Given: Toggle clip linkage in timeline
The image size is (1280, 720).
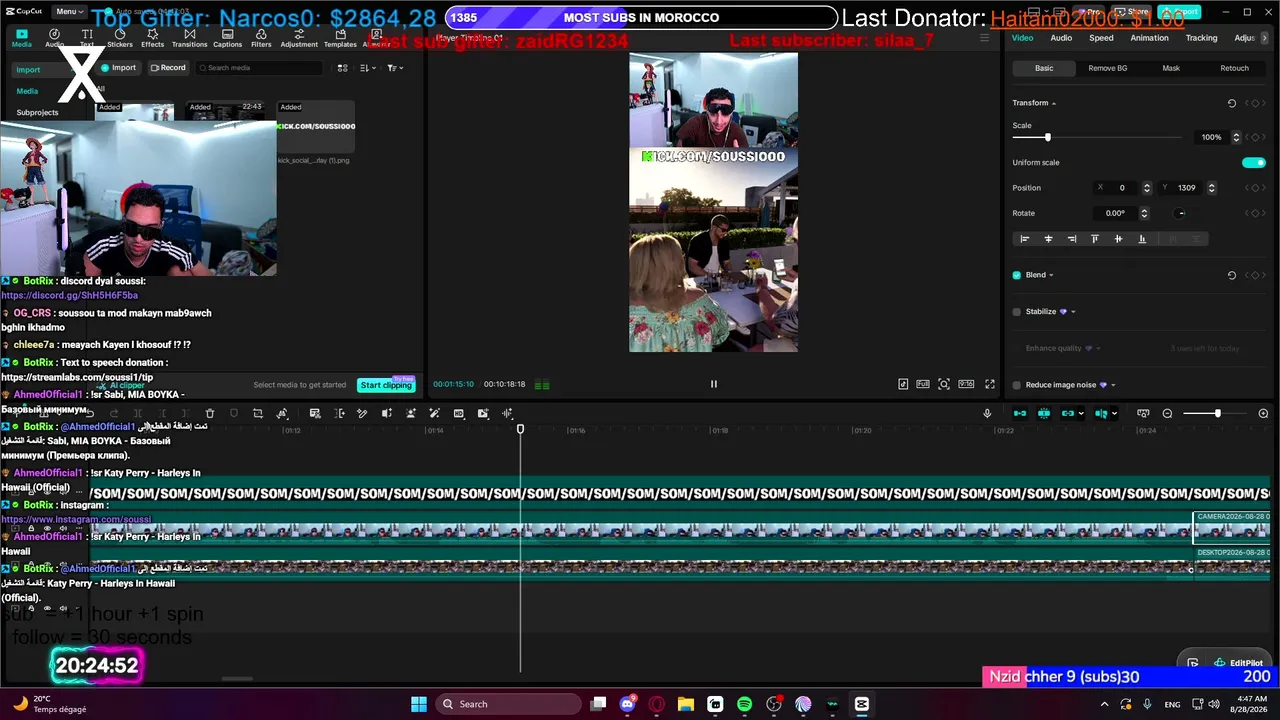Looking at the screenshot, I should [1068, 413].
